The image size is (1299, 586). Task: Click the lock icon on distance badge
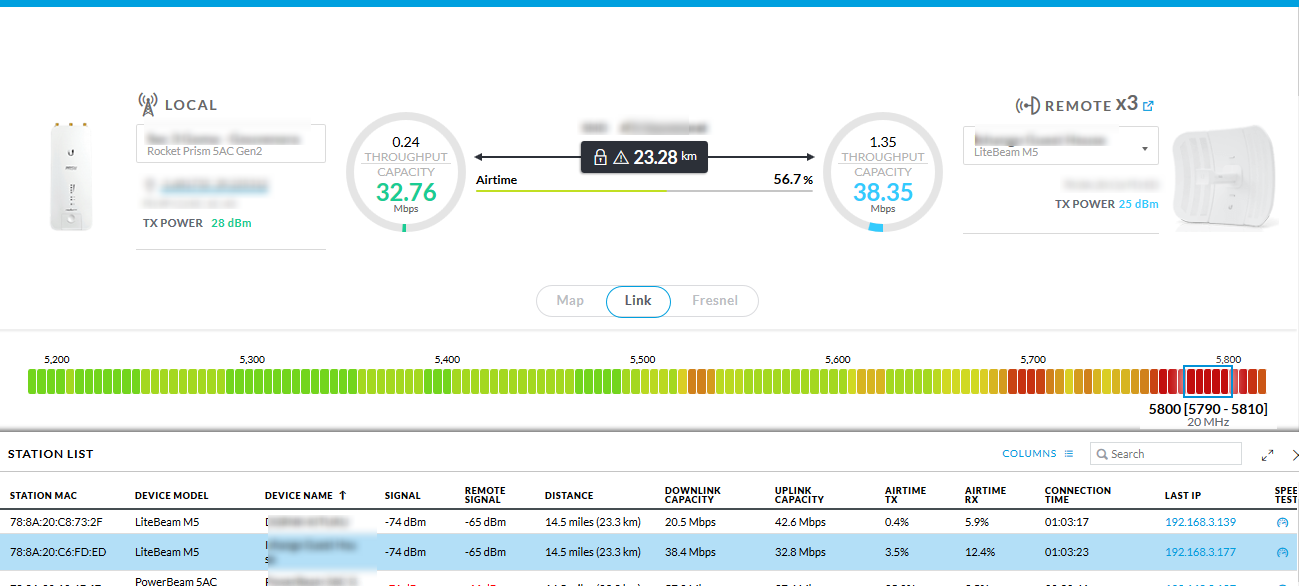click(600, 157)
